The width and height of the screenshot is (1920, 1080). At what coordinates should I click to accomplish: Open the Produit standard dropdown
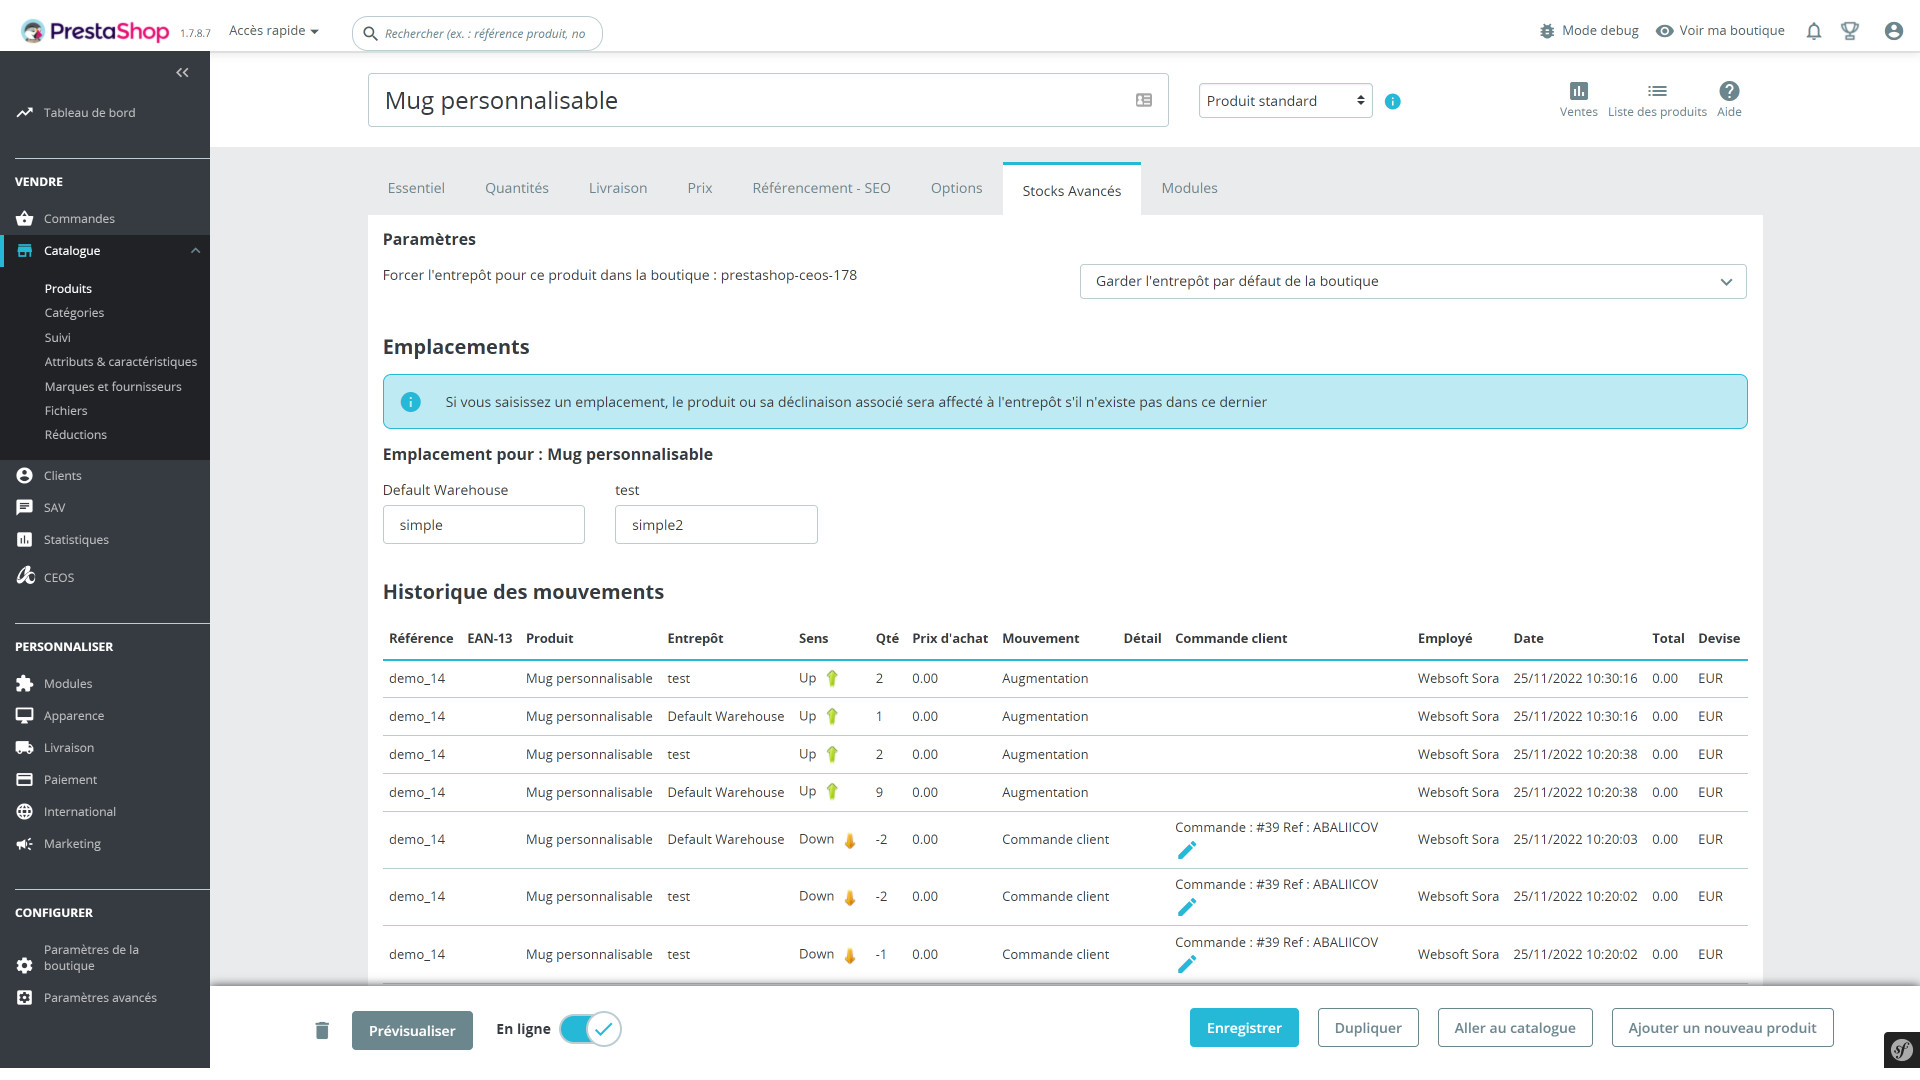click(x=1285, y=101)
